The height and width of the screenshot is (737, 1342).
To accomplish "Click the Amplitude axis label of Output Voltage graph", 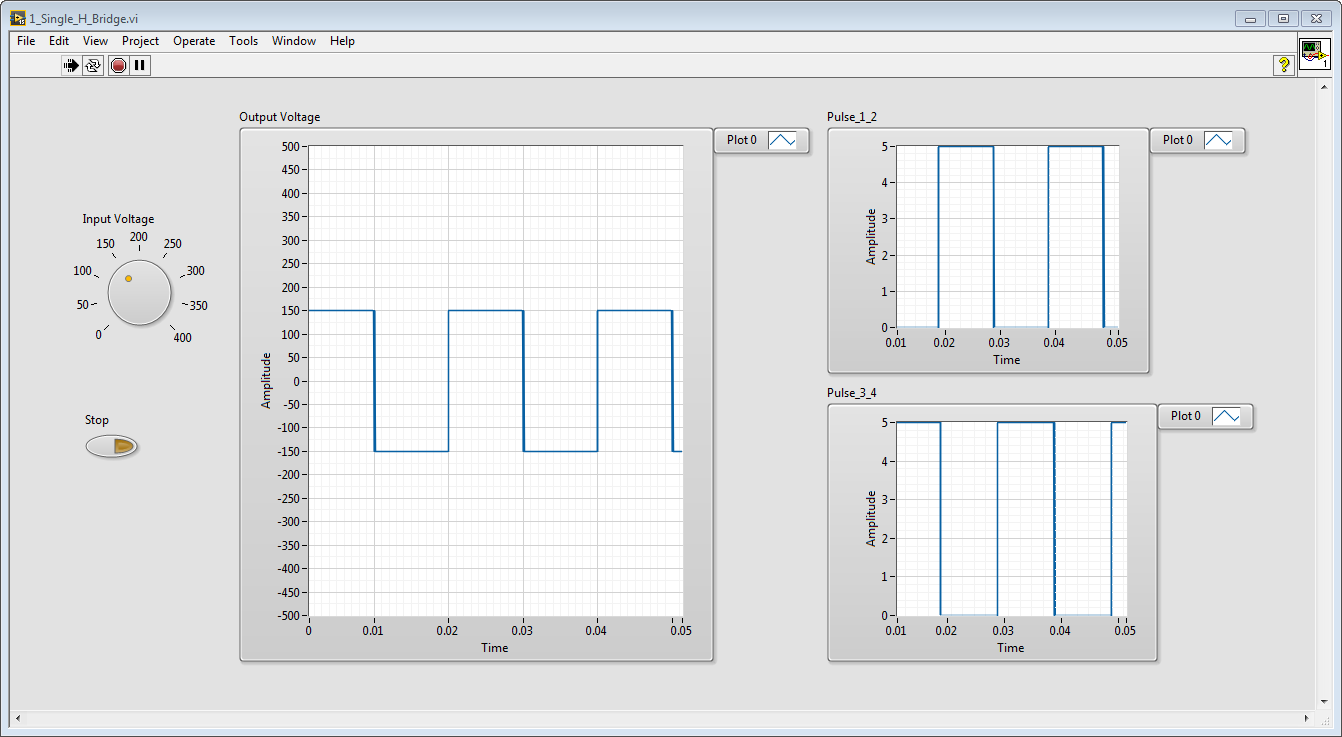I will pyautogui.click(x=266, y=380).
